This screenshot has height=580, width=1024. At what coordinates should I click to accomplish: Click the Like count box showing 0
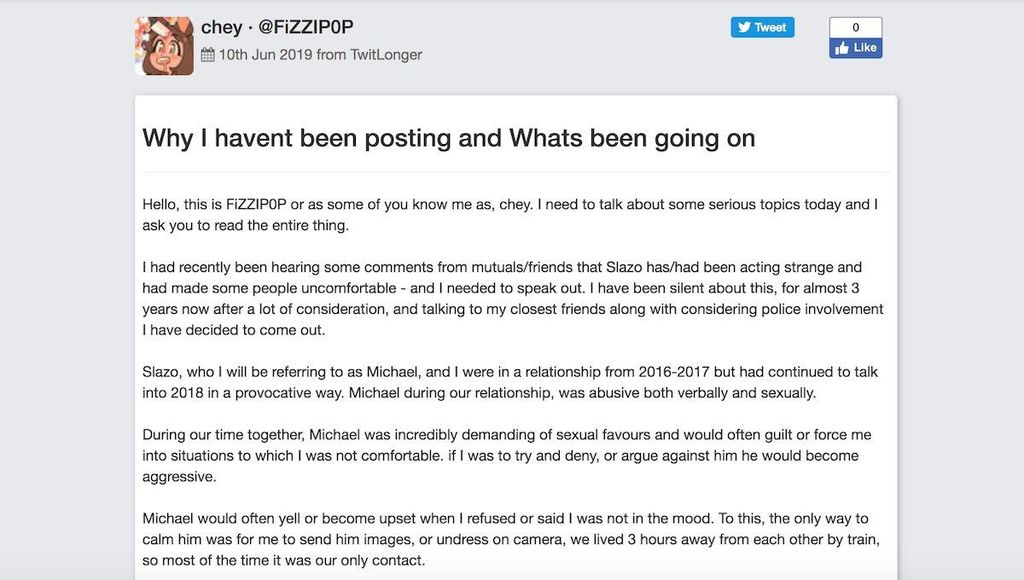[x=856, y=27]
